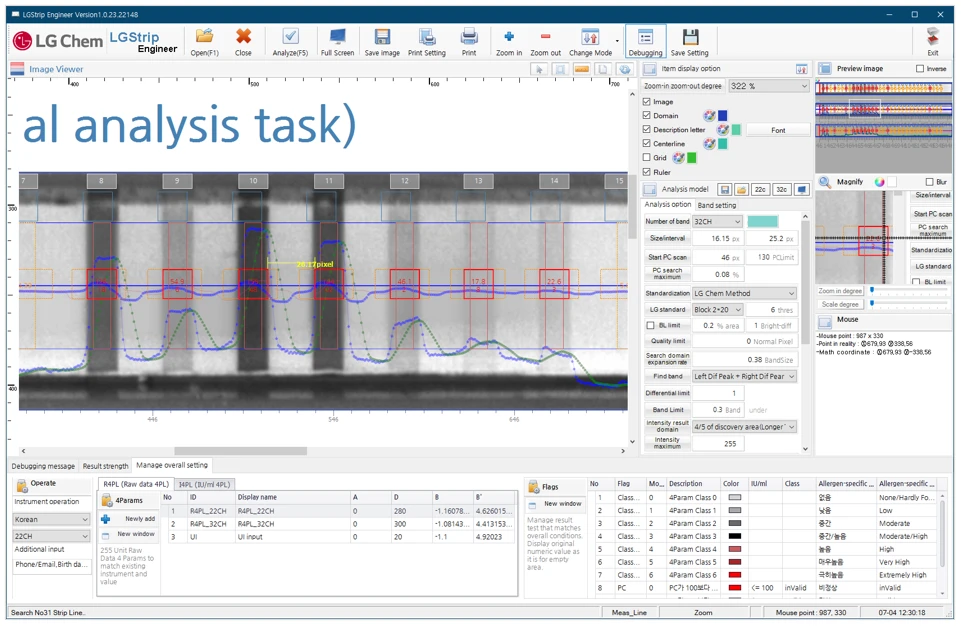
Task: Toggle the Description letter checkbox
Action: 647,129
